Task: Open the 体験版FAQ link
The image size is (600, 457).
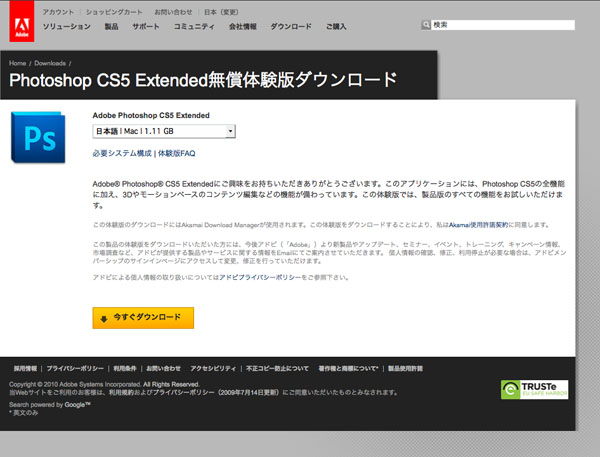Action: [176, 153]
